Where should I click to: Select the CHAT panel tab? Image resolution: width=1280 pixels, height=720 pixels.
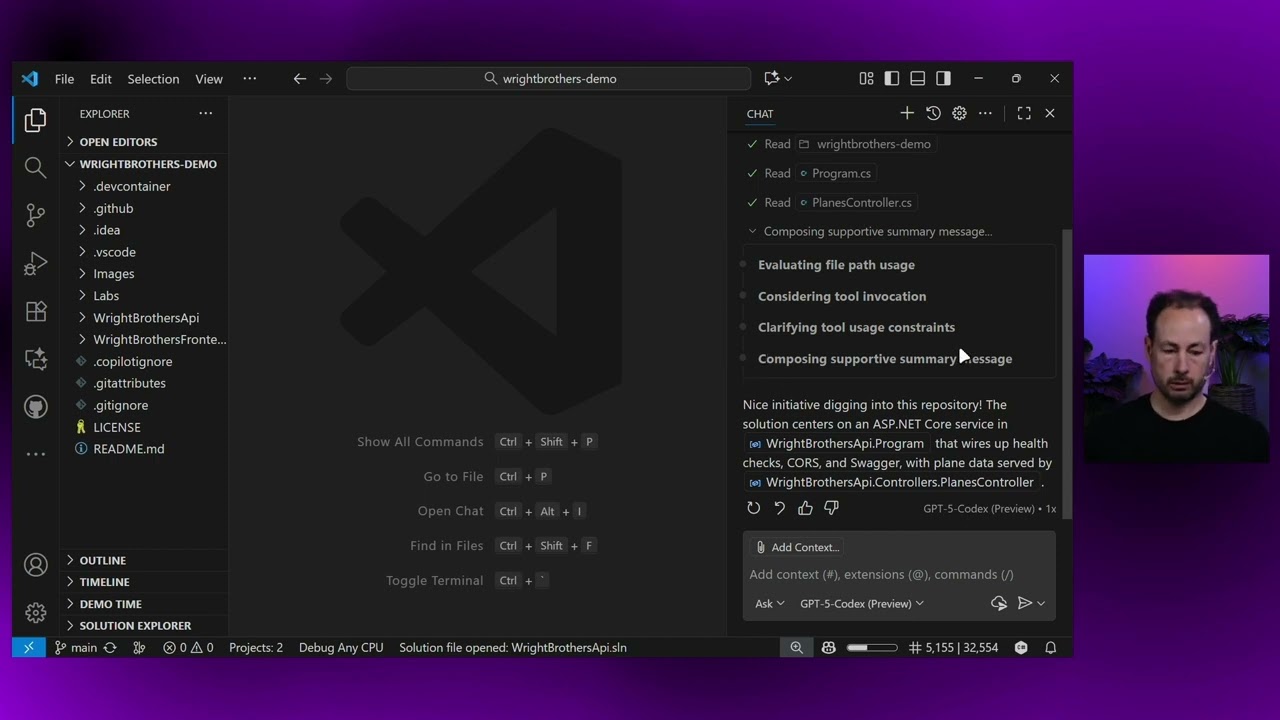760,114
